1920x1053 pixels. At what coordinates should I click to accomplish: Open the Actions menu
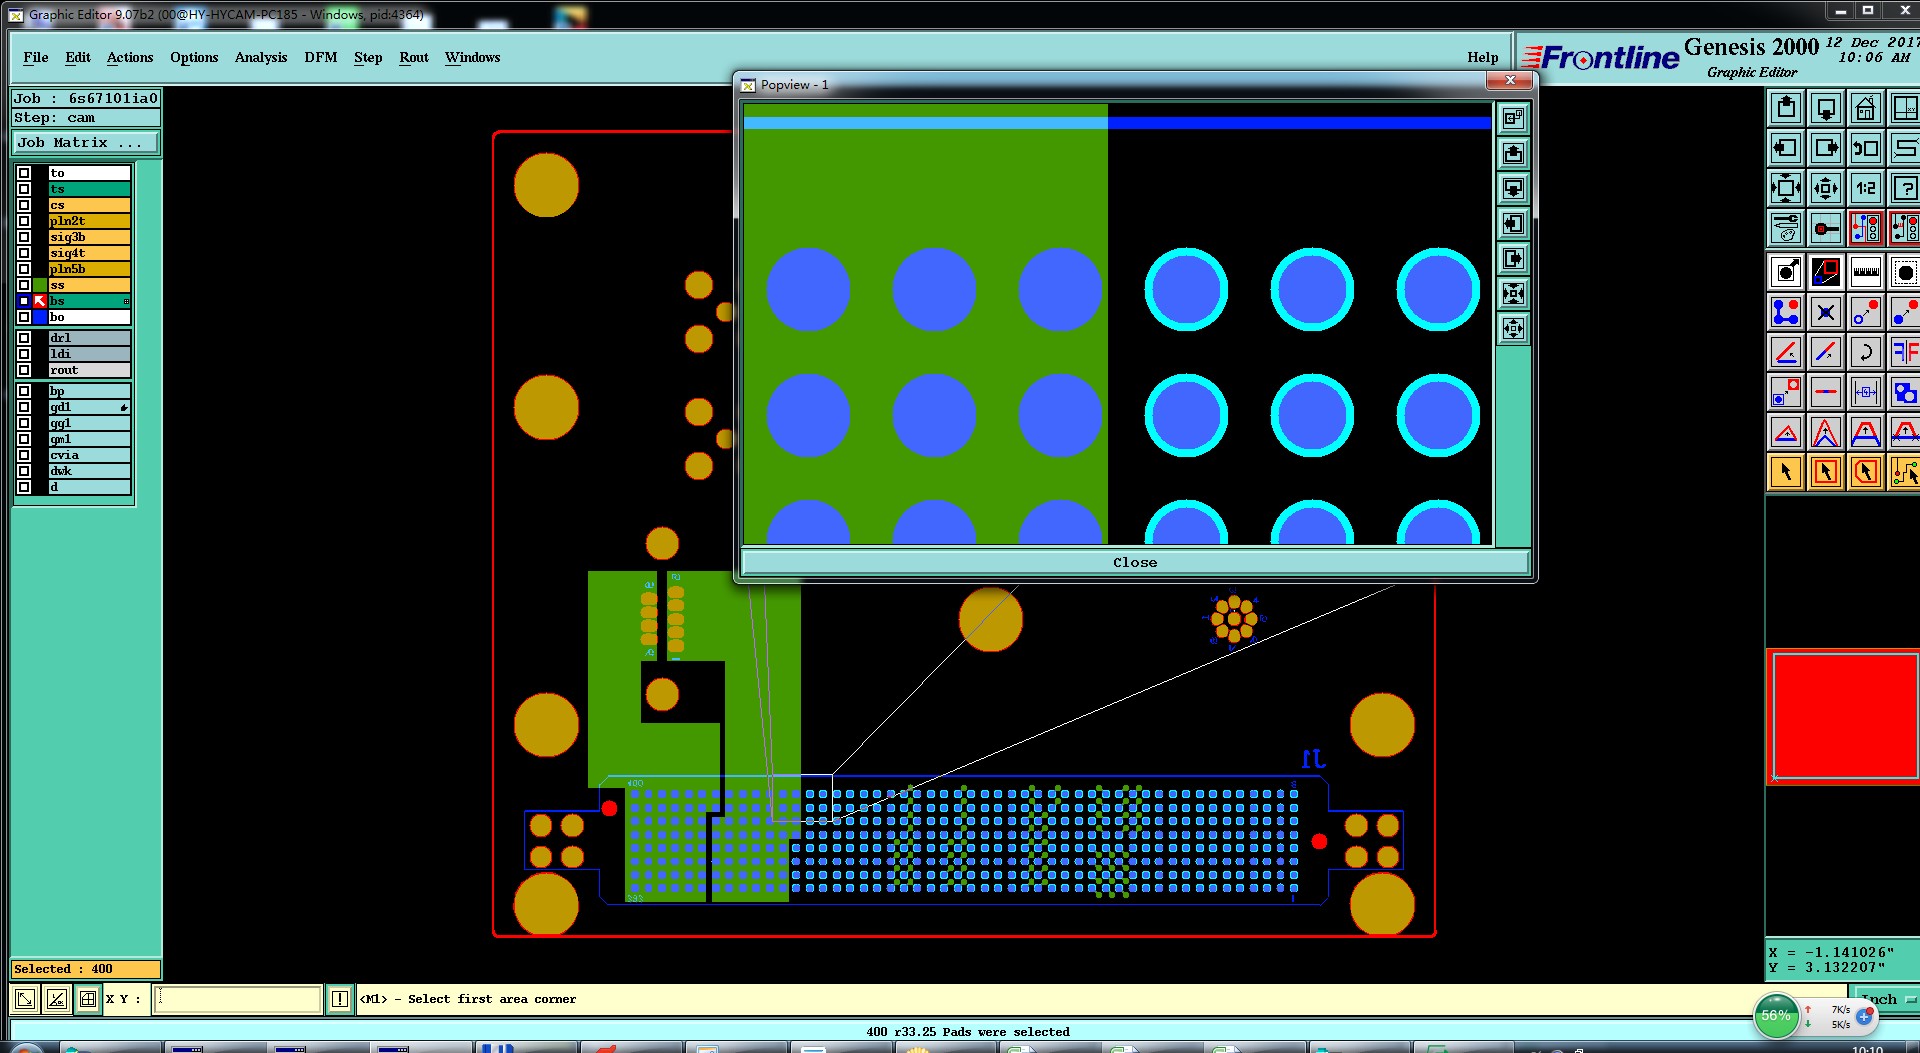[x=130, y=57]
